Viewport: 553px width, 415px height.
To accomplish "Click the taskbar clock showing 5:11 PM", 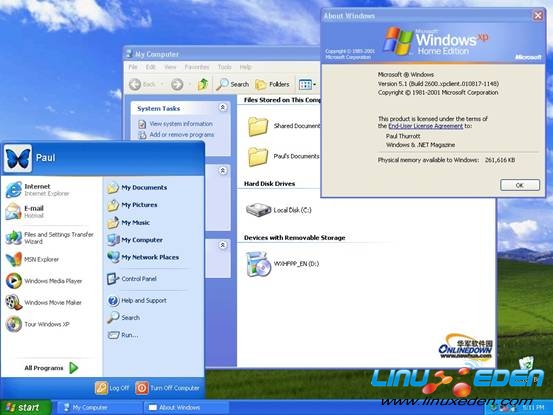I will [x=533, y=408].
